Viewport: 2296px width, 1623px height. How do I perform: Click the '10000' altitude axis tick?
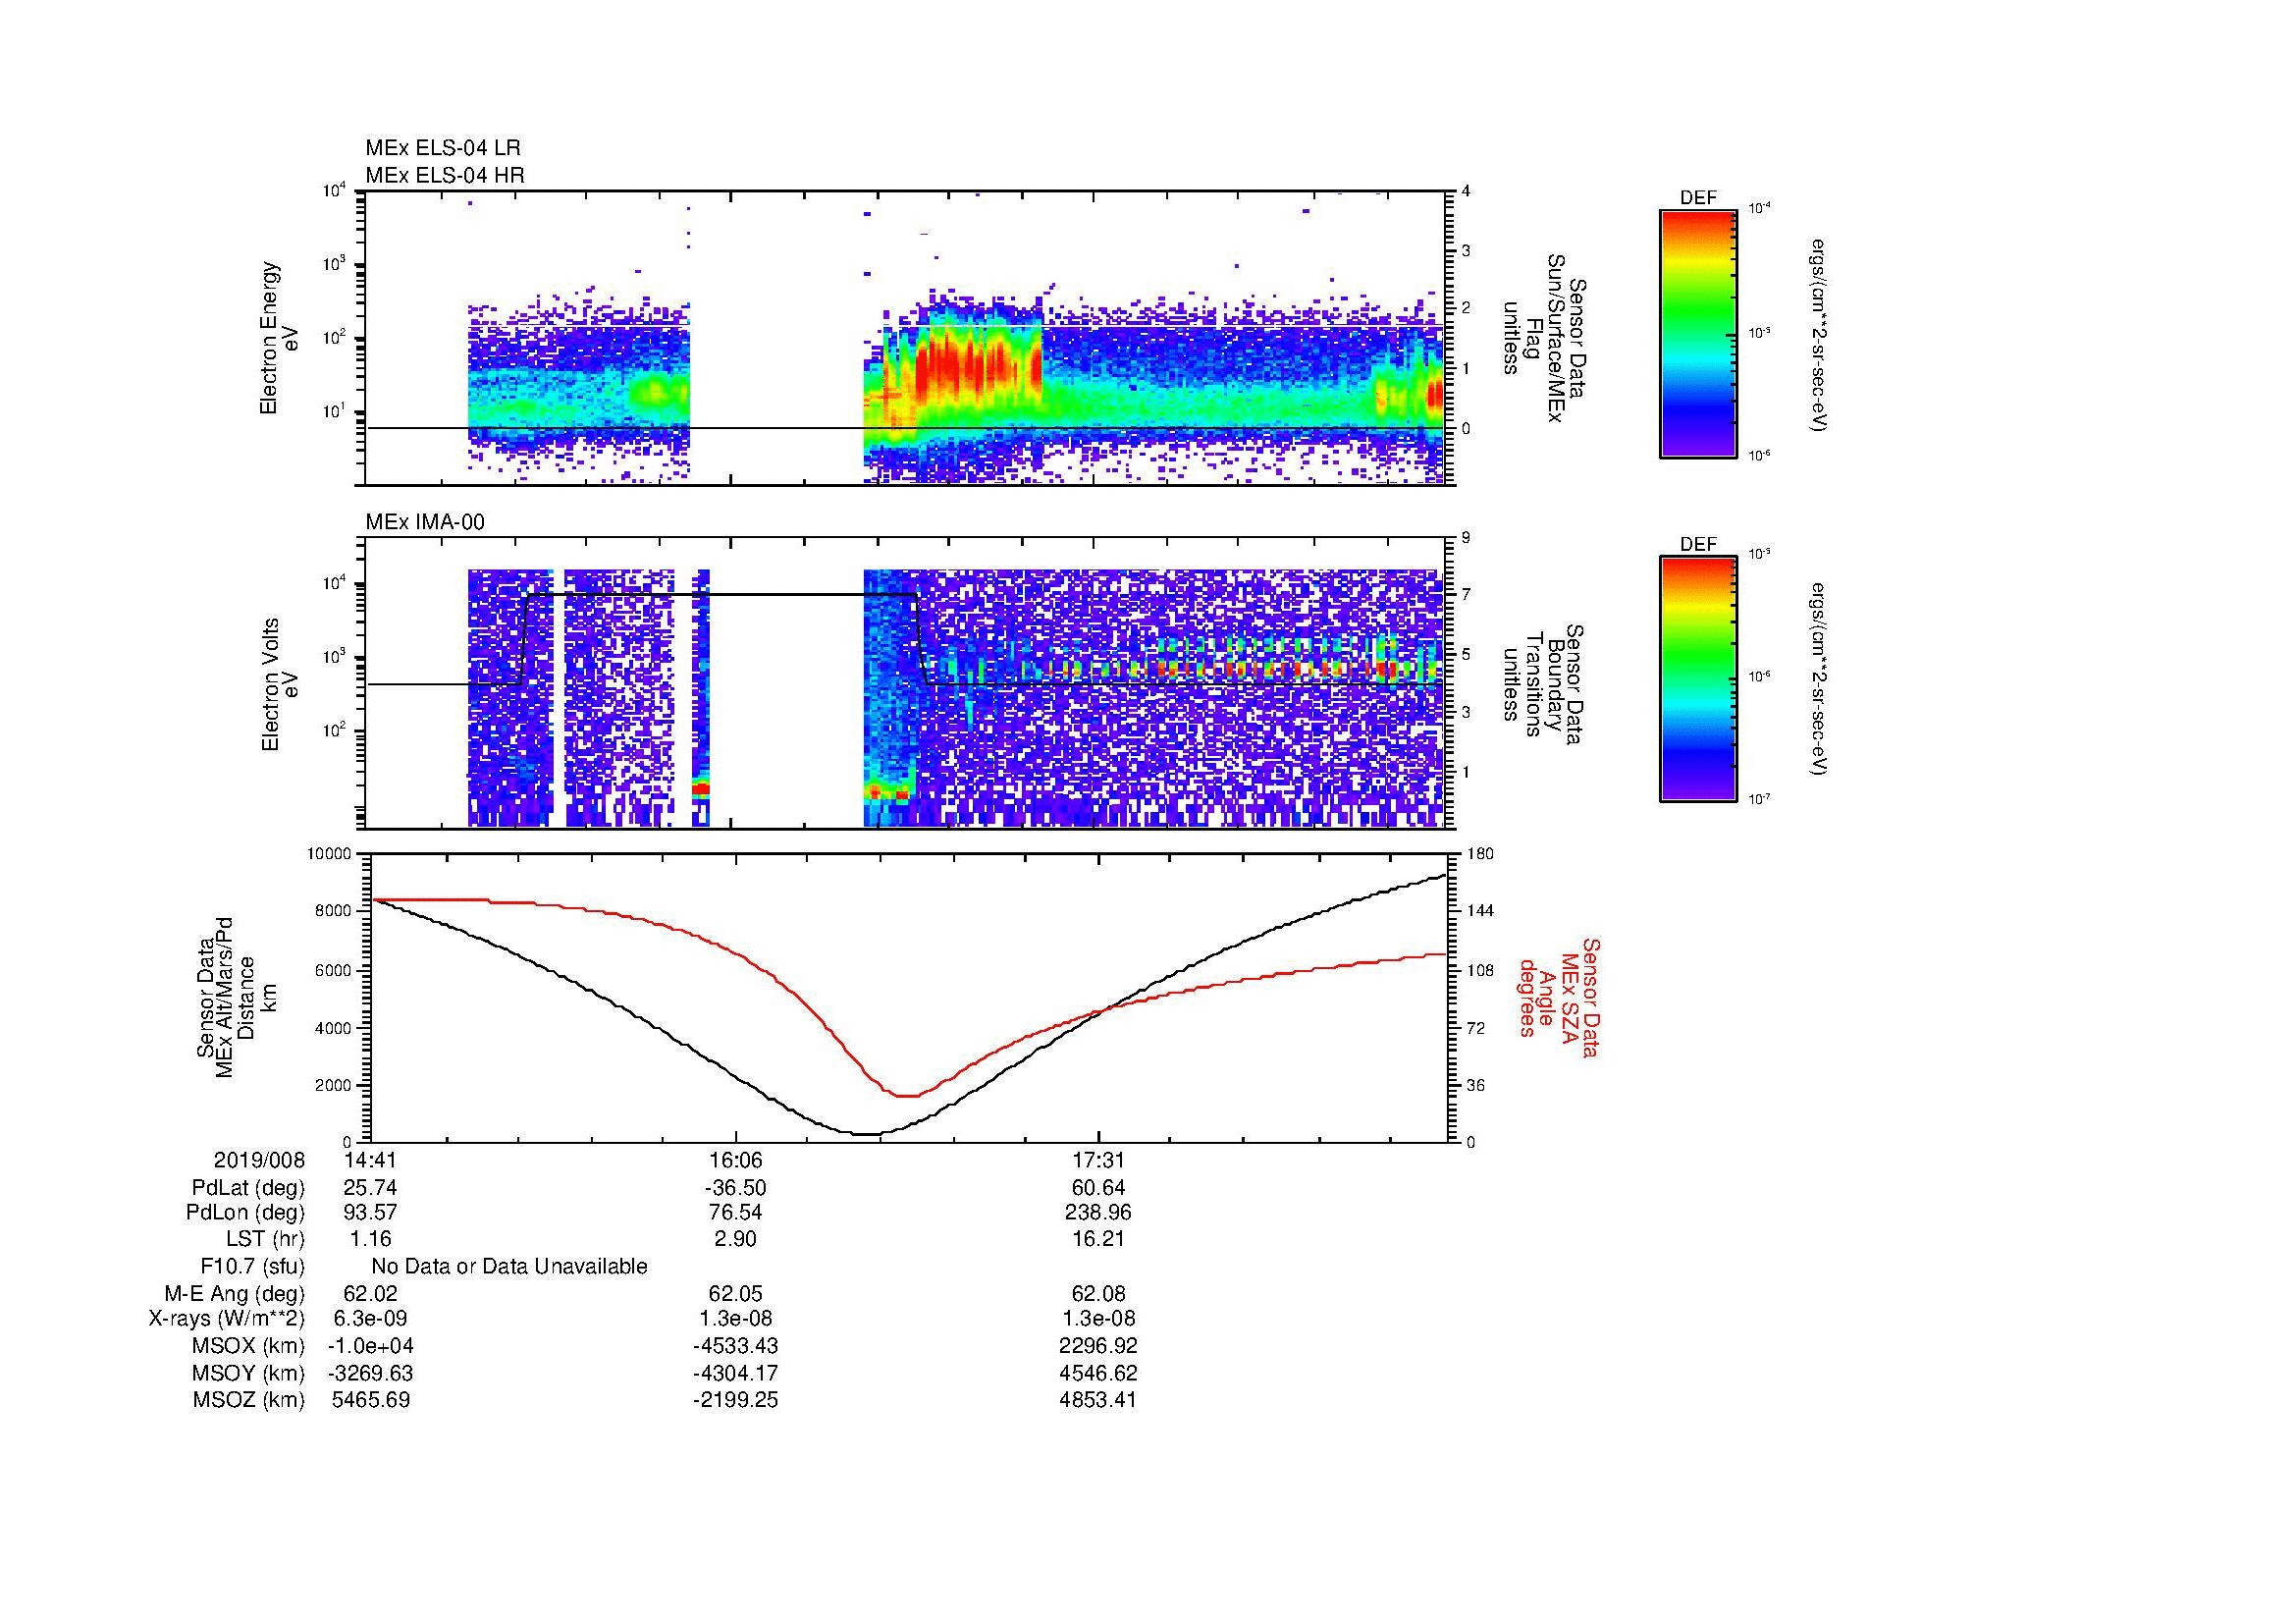tap(330, 854)
